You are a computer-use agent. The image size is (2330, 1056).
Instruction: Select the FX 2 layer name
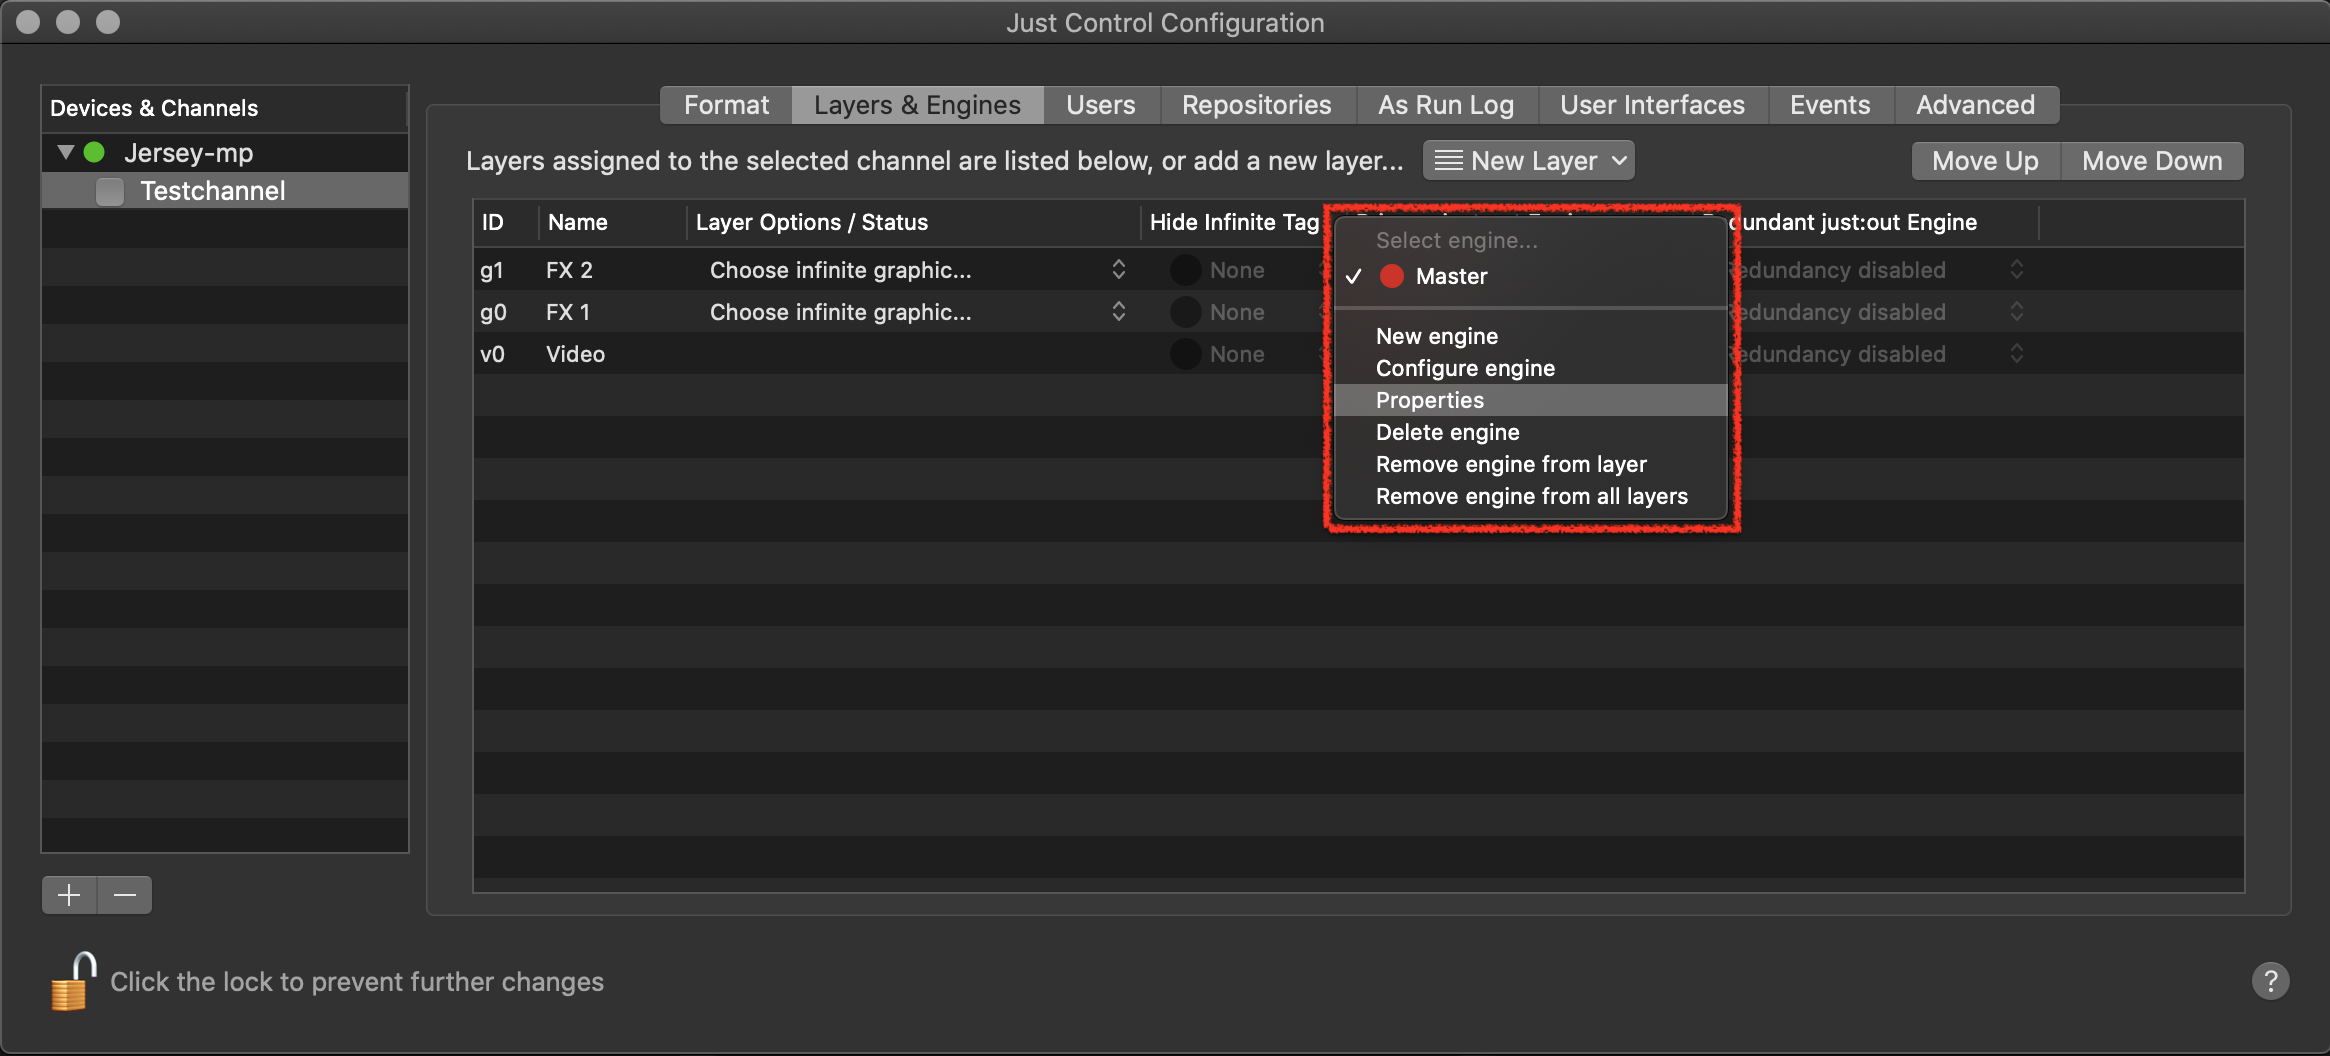(569, 270)
